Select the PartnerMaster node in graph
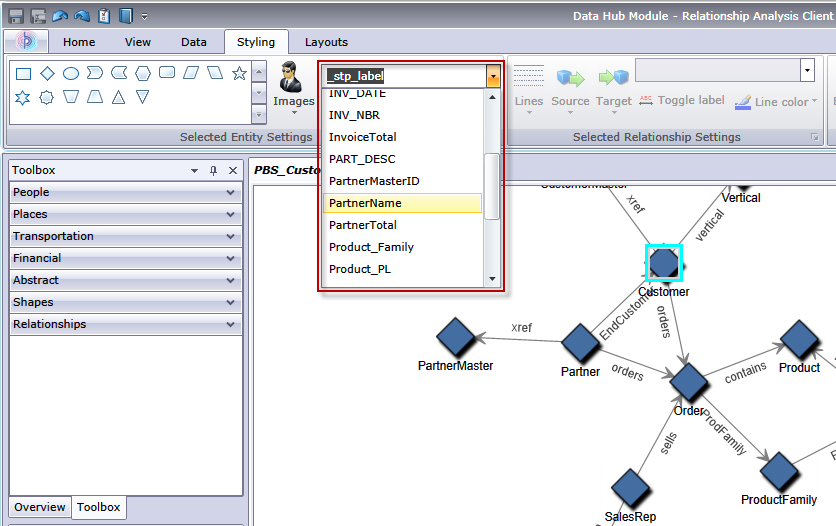Viewport: 836px width, 526px height. click(455, 337)
